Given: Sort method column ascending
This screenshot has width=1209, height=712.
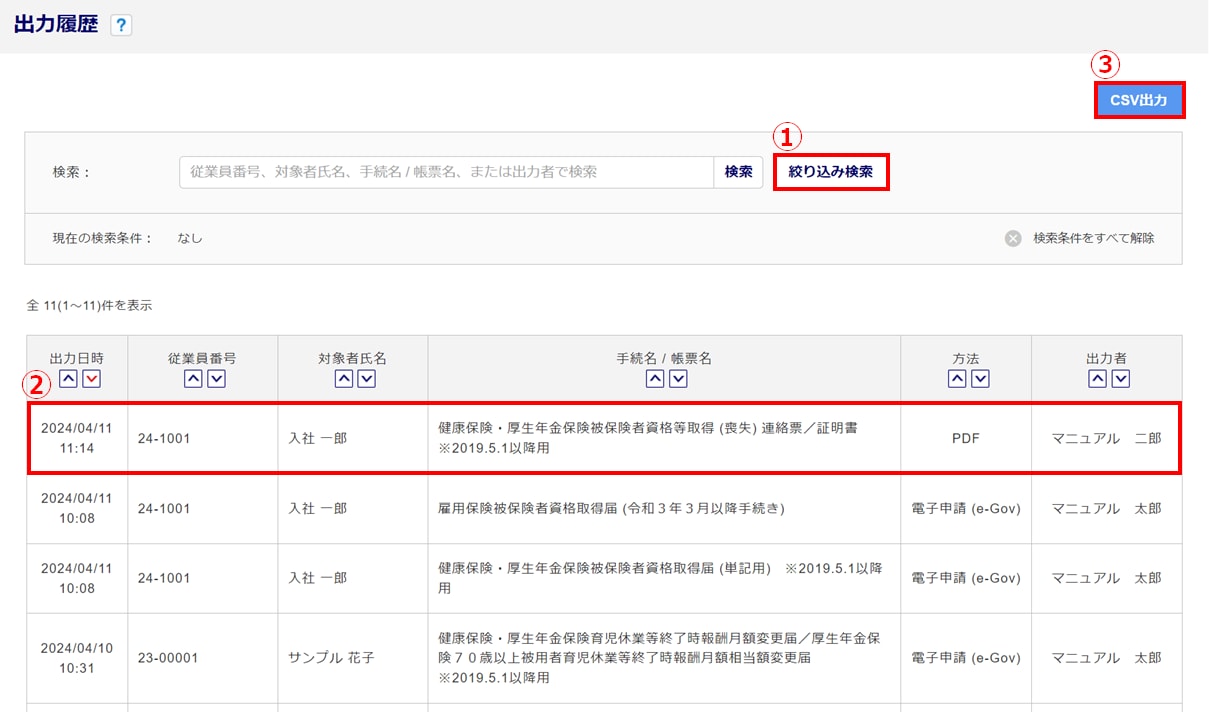Looking at the screenshot, I should [x=956, y=379].
